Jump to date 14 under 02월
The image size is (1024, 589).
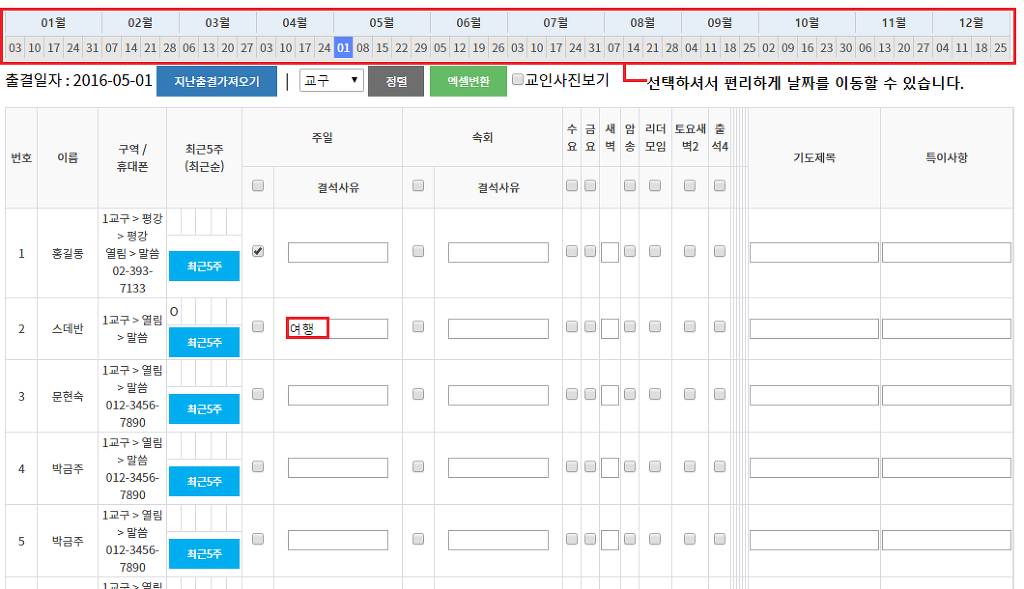131,48
